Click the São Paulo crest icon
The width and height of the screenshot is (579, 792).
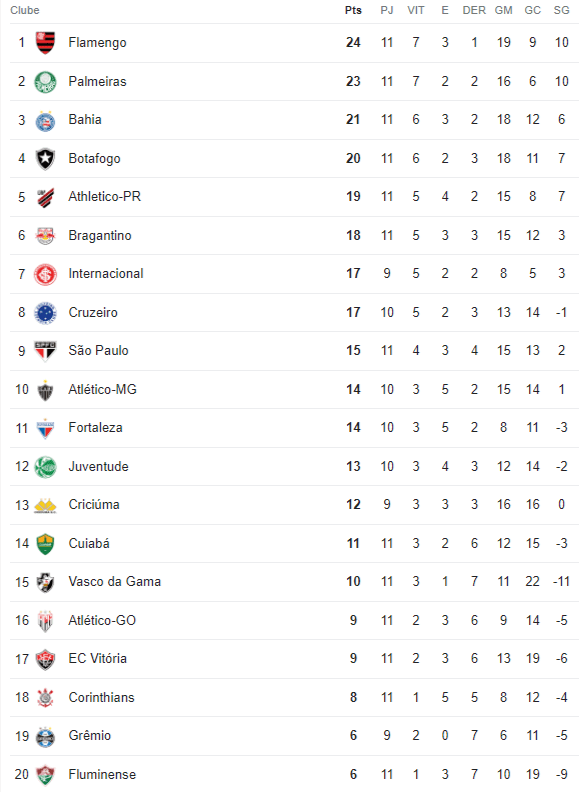click(45, 351)
